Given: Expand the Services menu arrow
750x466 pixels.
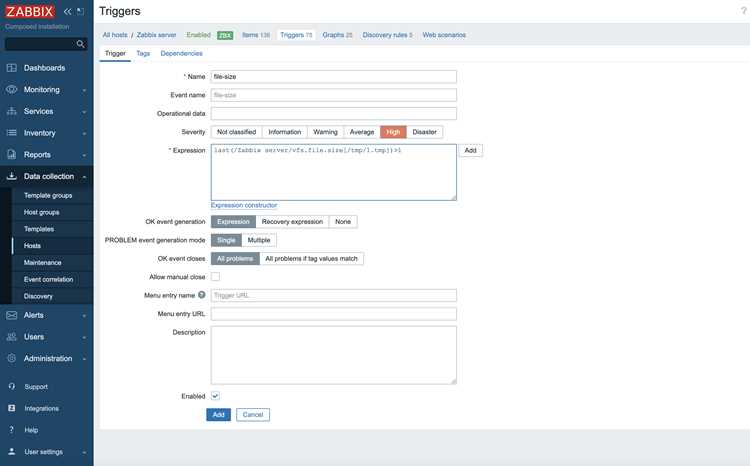Looking at the screenshot, I should pyautogui.click(x=84, y=111).
